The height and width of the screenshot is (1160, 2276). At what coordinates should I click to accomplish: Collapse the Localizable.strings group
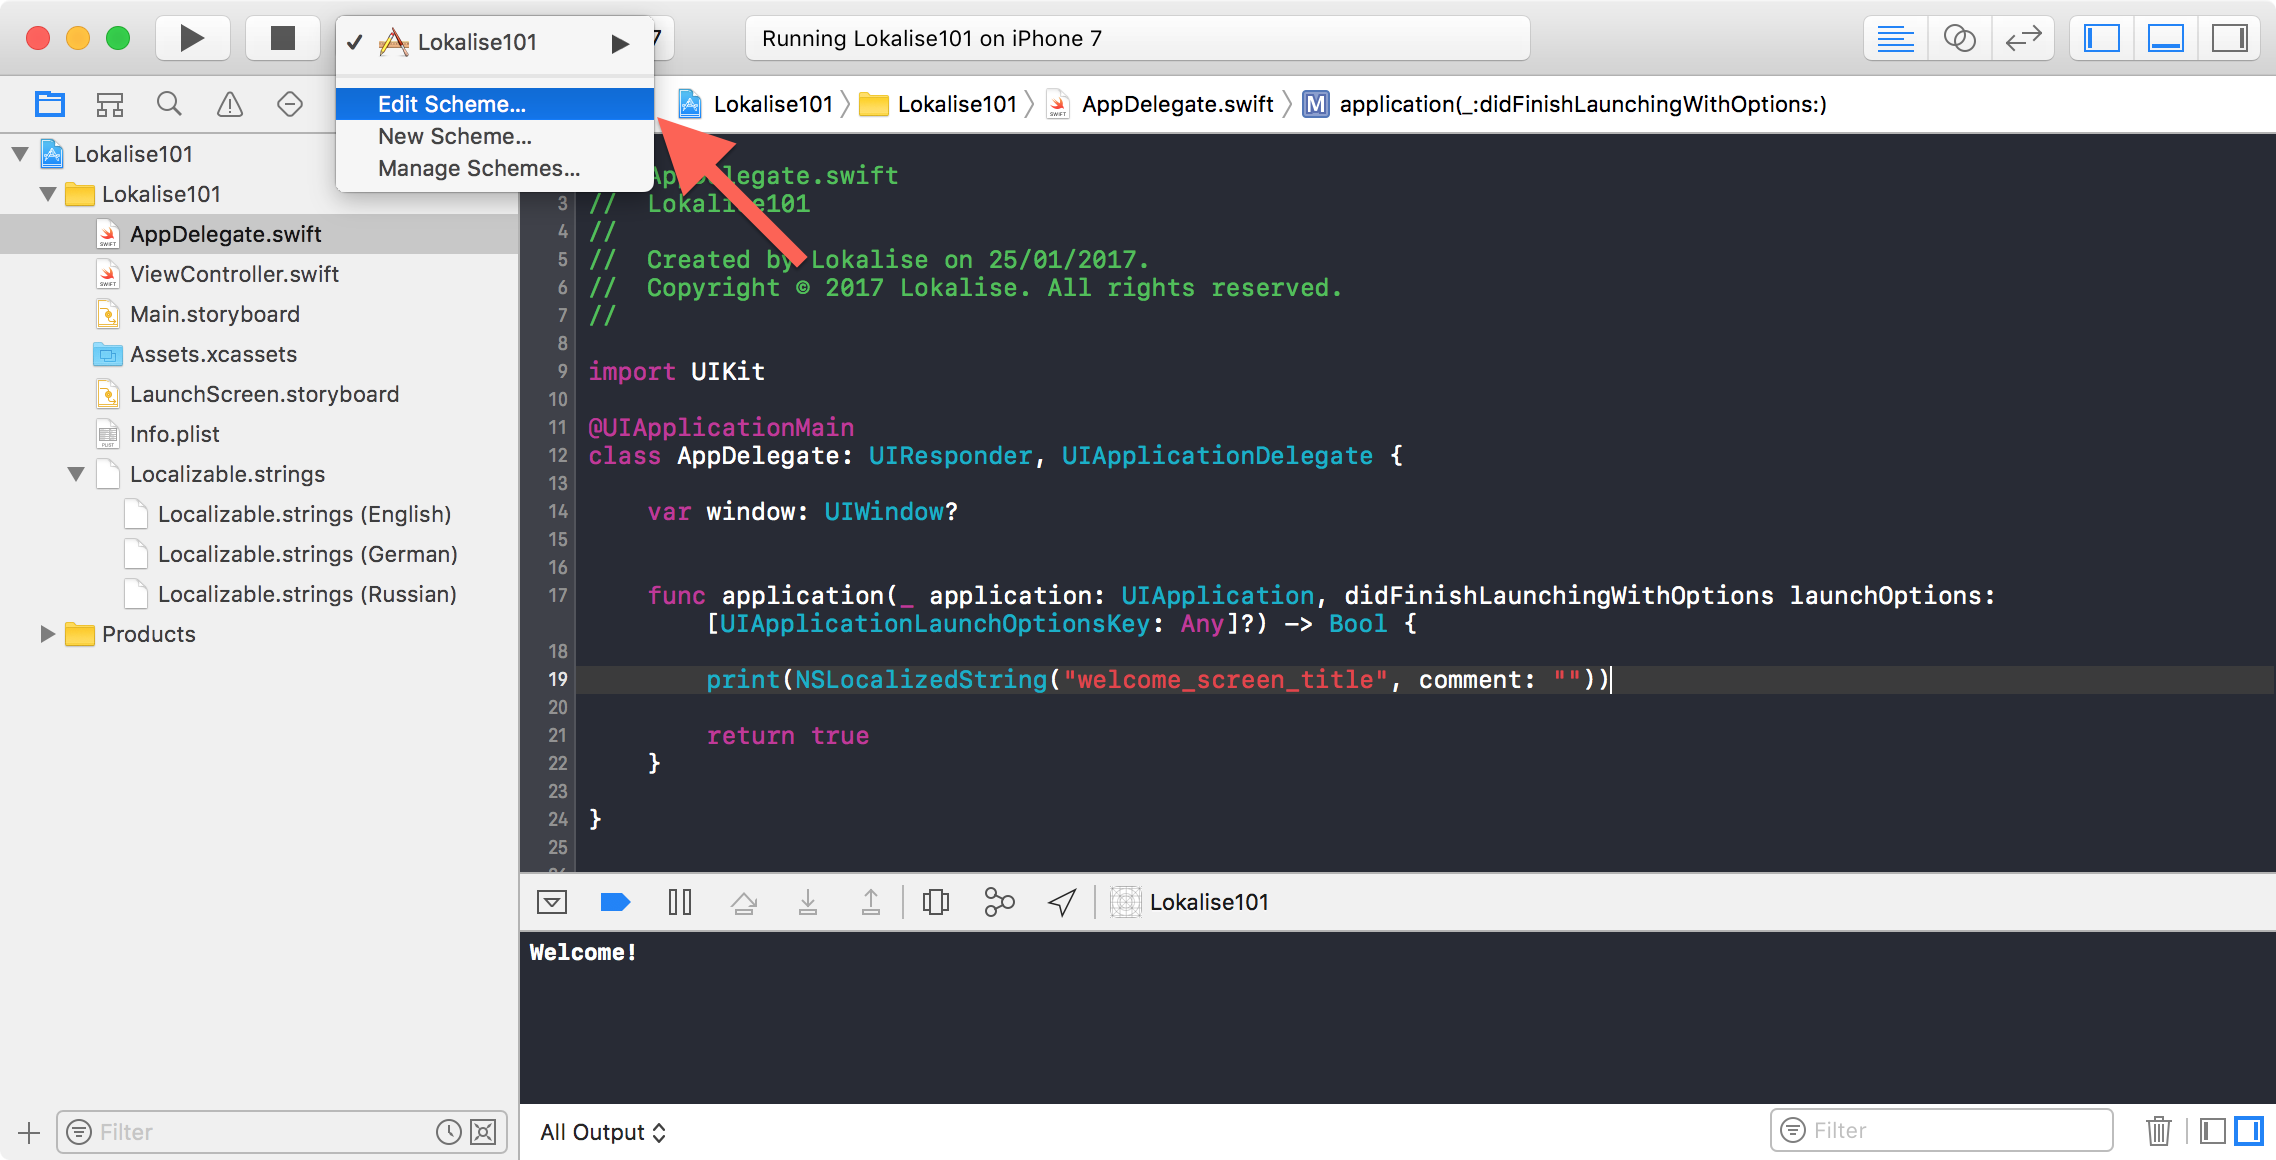tap(76, 474)
